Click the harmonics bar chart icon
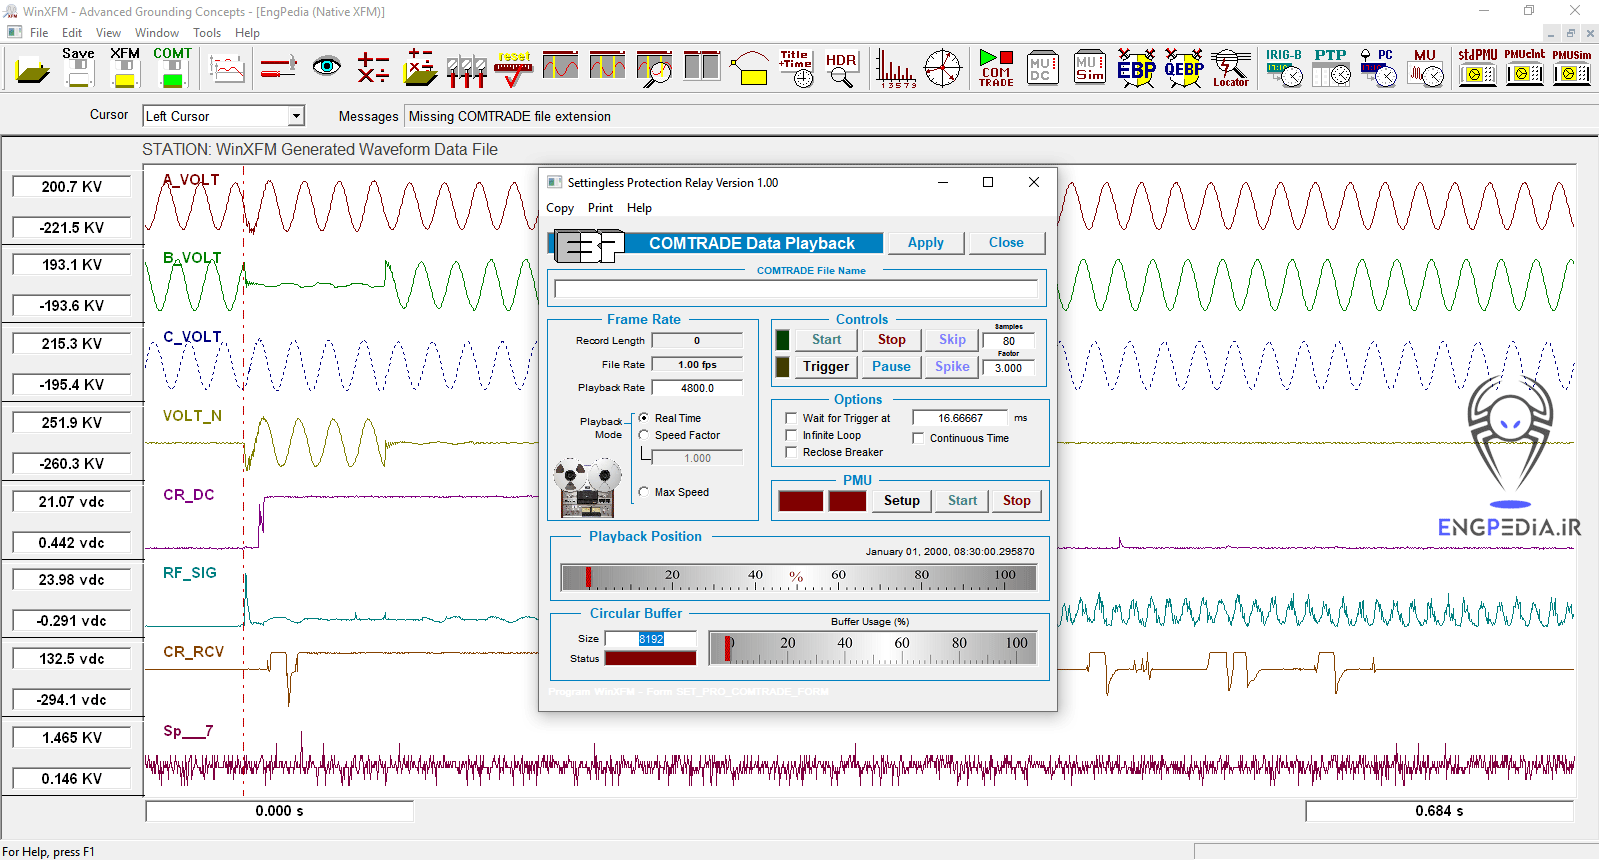The image size is (1599, 860). click(895, 69)
